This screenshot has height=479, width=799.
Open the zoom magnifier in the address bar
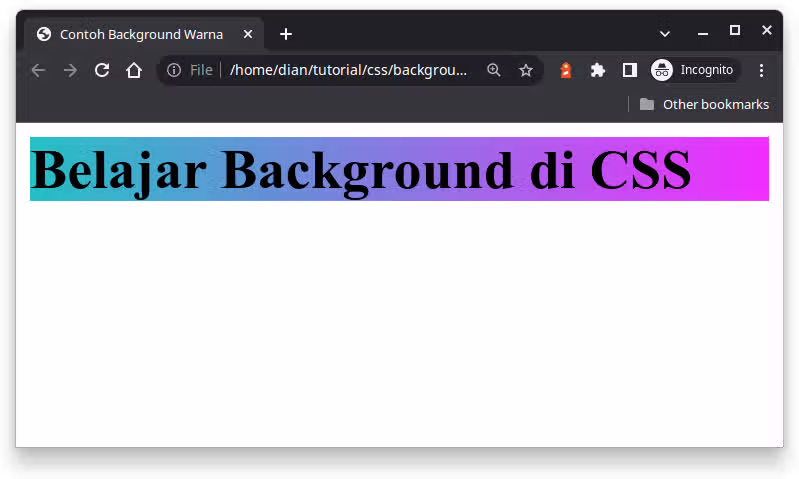(x=493, y=70)
